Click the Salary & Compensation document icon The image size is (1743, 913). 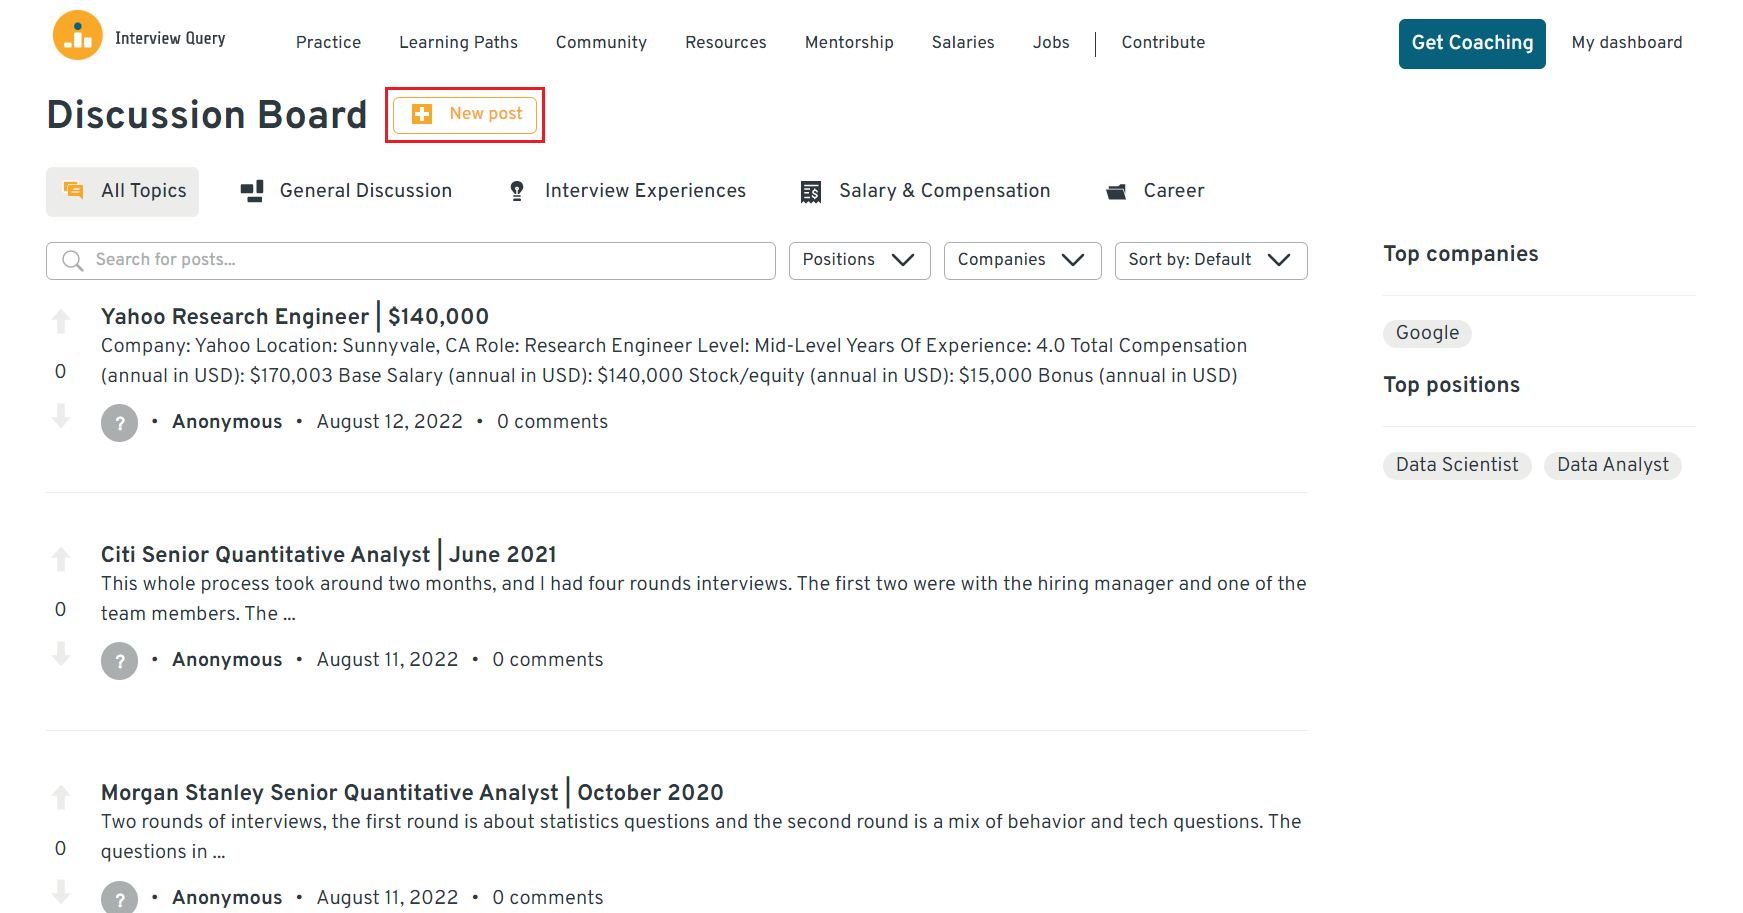[810, 190]
